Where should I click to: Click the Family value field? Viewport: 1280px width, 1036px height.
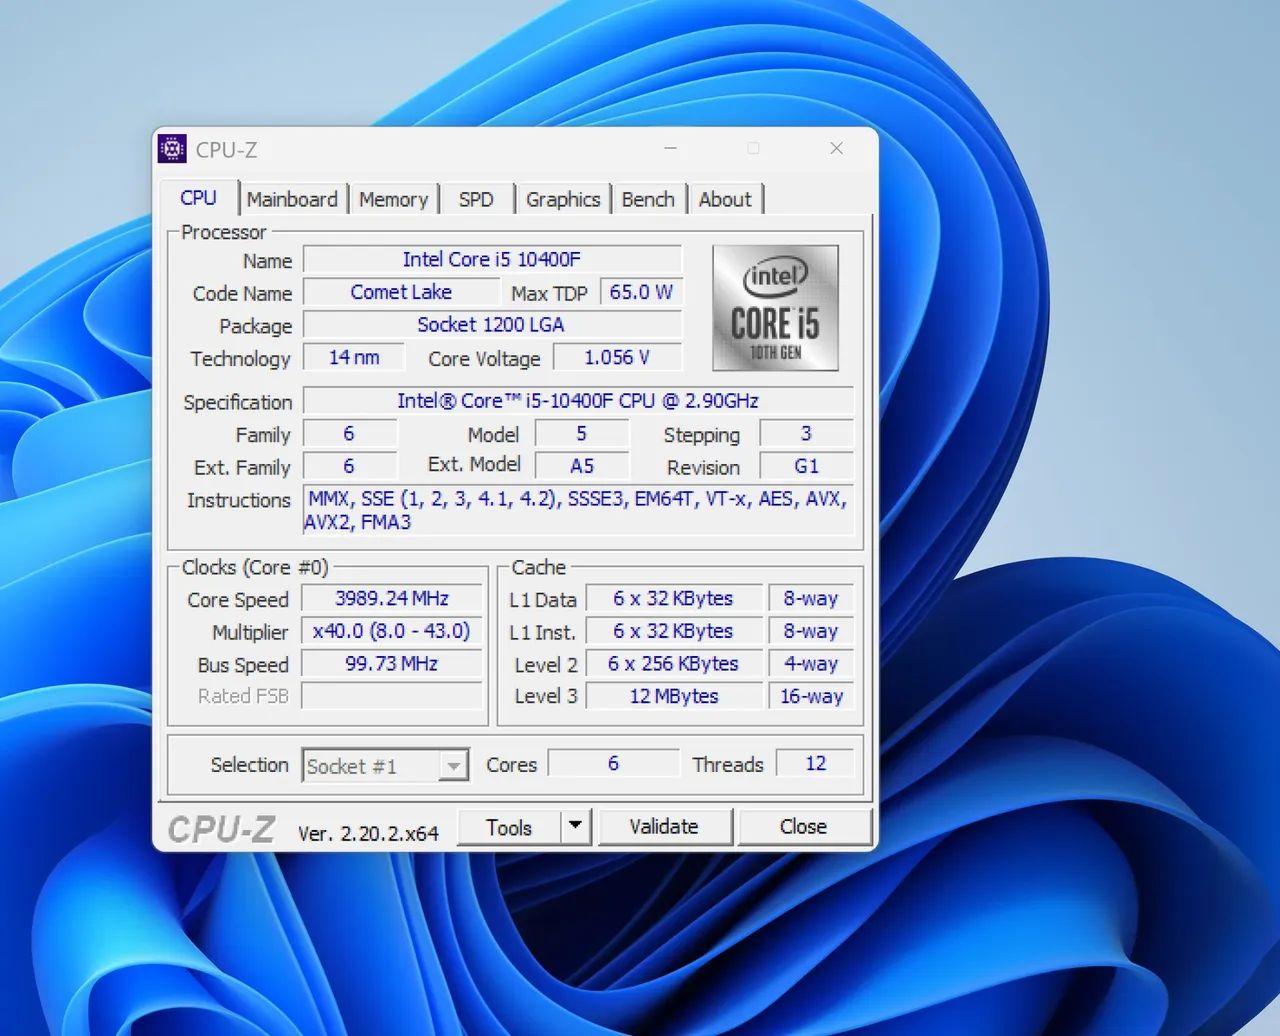coord(349,434)
